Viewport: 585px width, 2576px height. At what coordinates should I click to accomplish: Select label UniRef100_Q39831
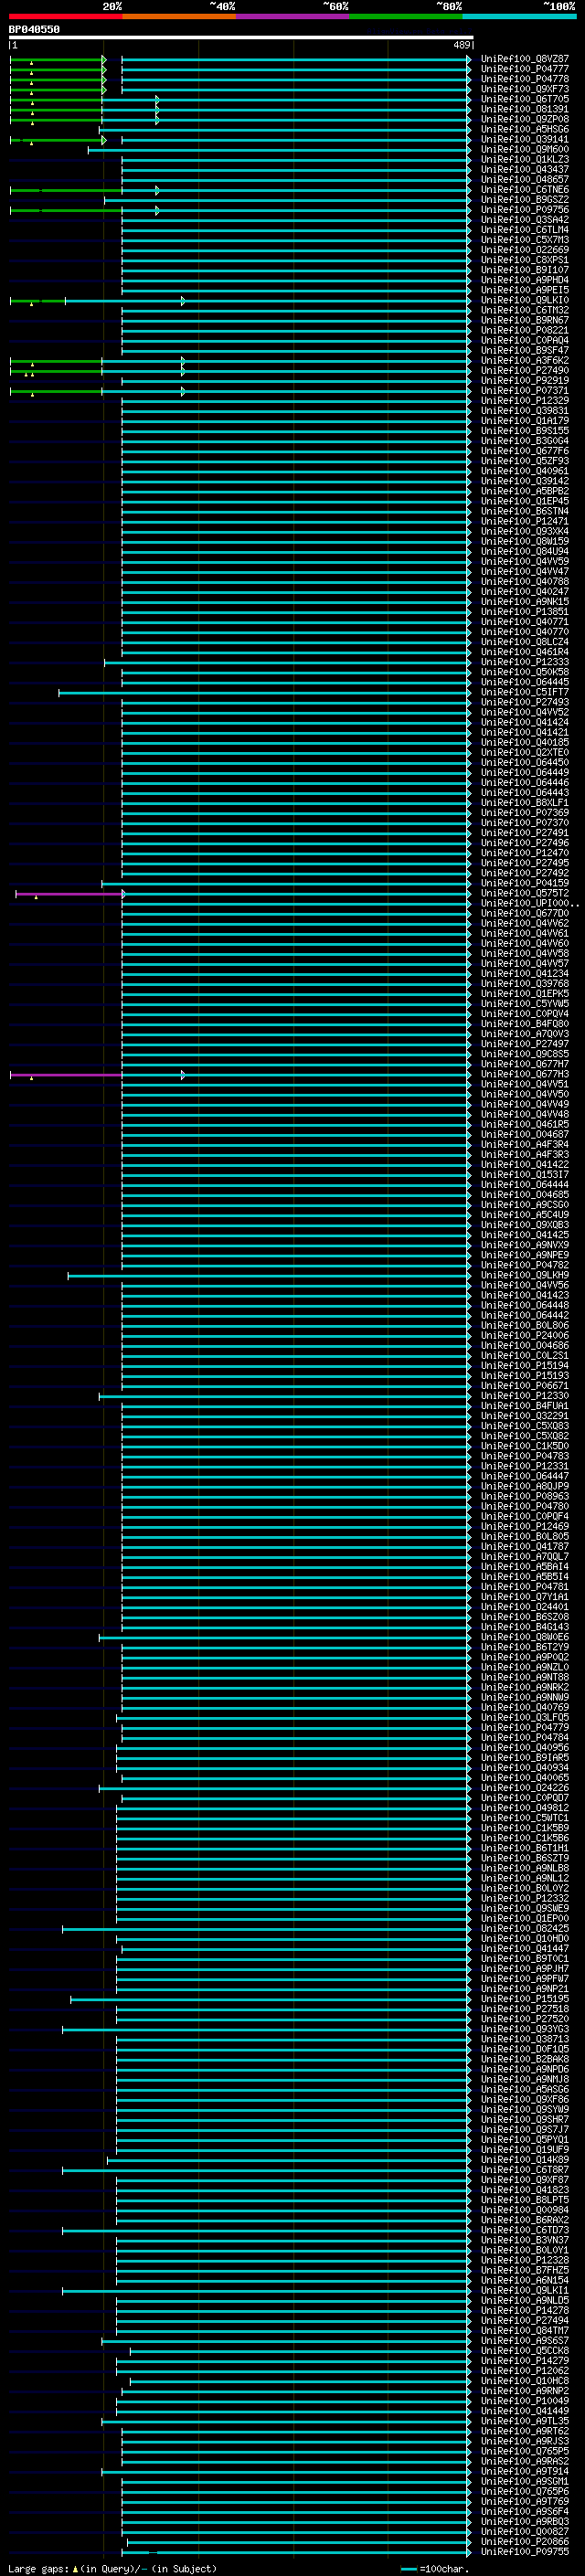pyautogui.click(x=524, y=411)
